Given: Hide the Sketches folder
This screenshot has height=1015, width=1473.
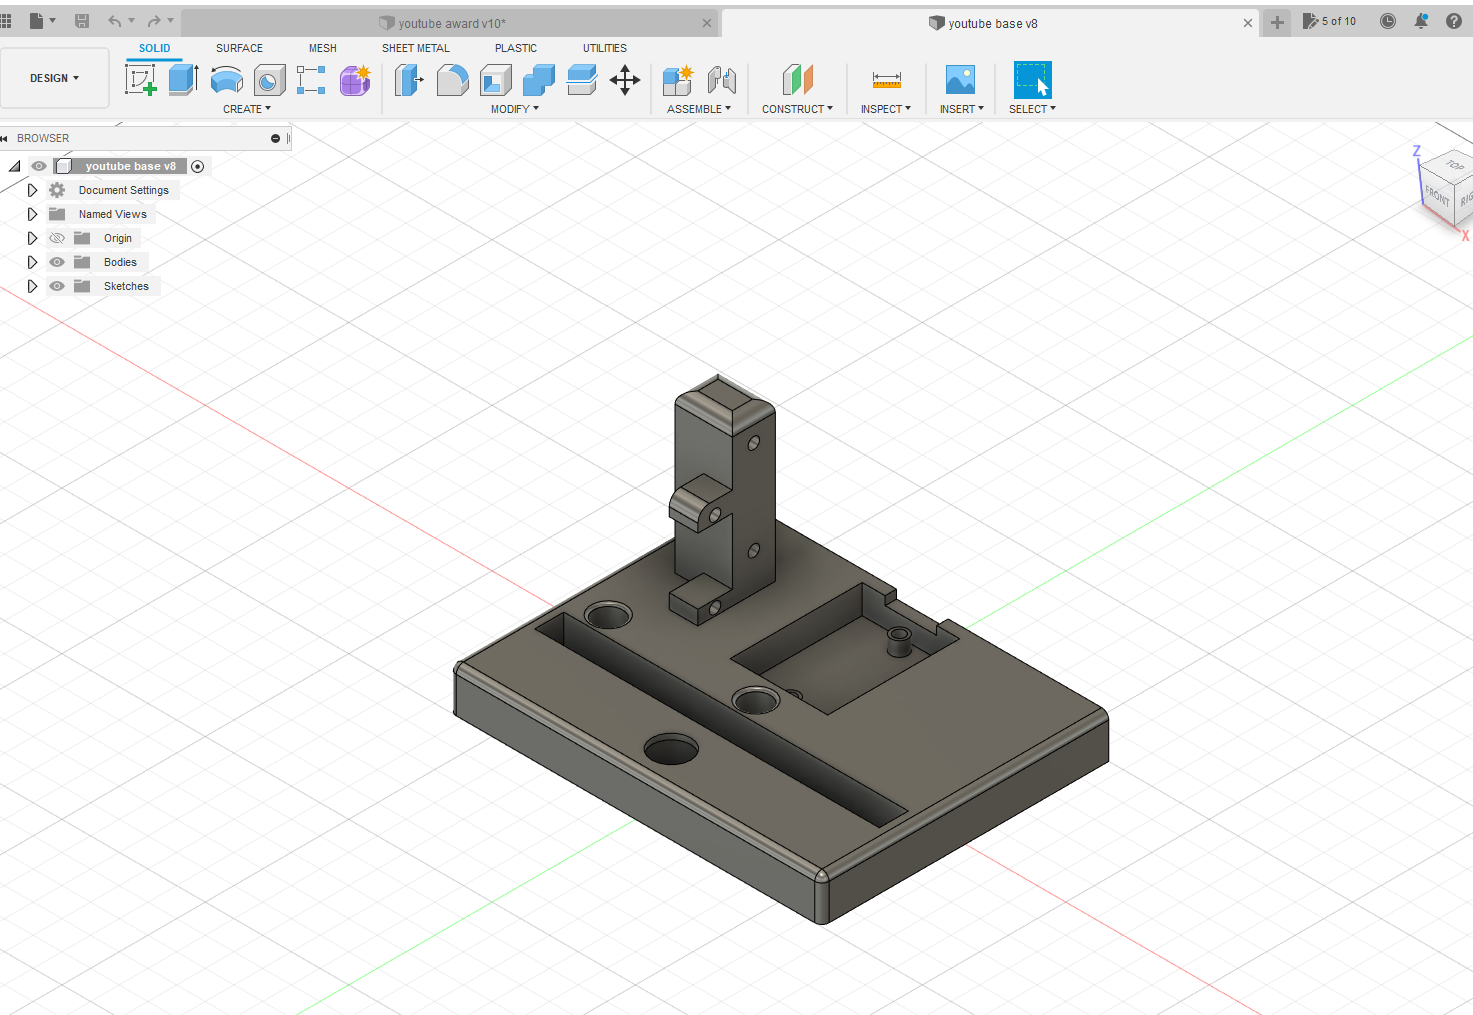Looking at the screenshot, I should [57, 286].
